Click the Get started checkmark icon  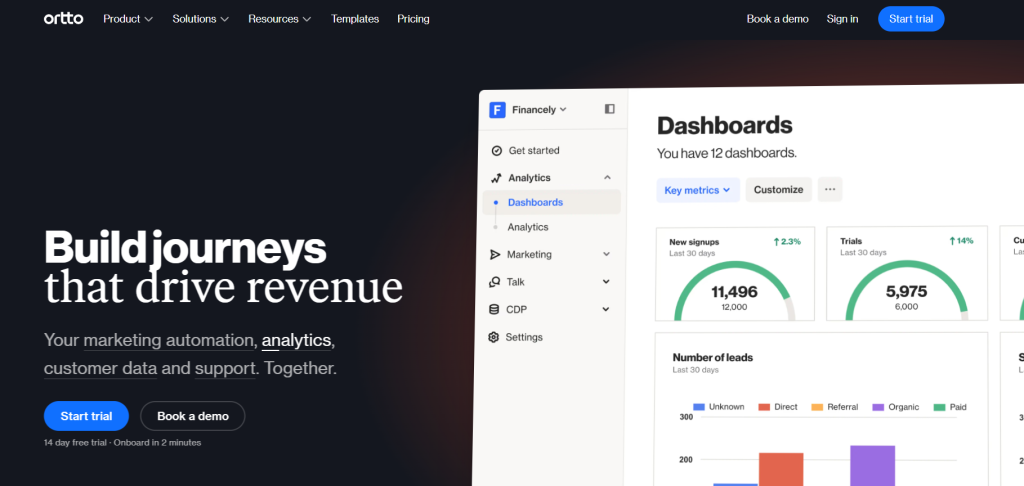495,151
